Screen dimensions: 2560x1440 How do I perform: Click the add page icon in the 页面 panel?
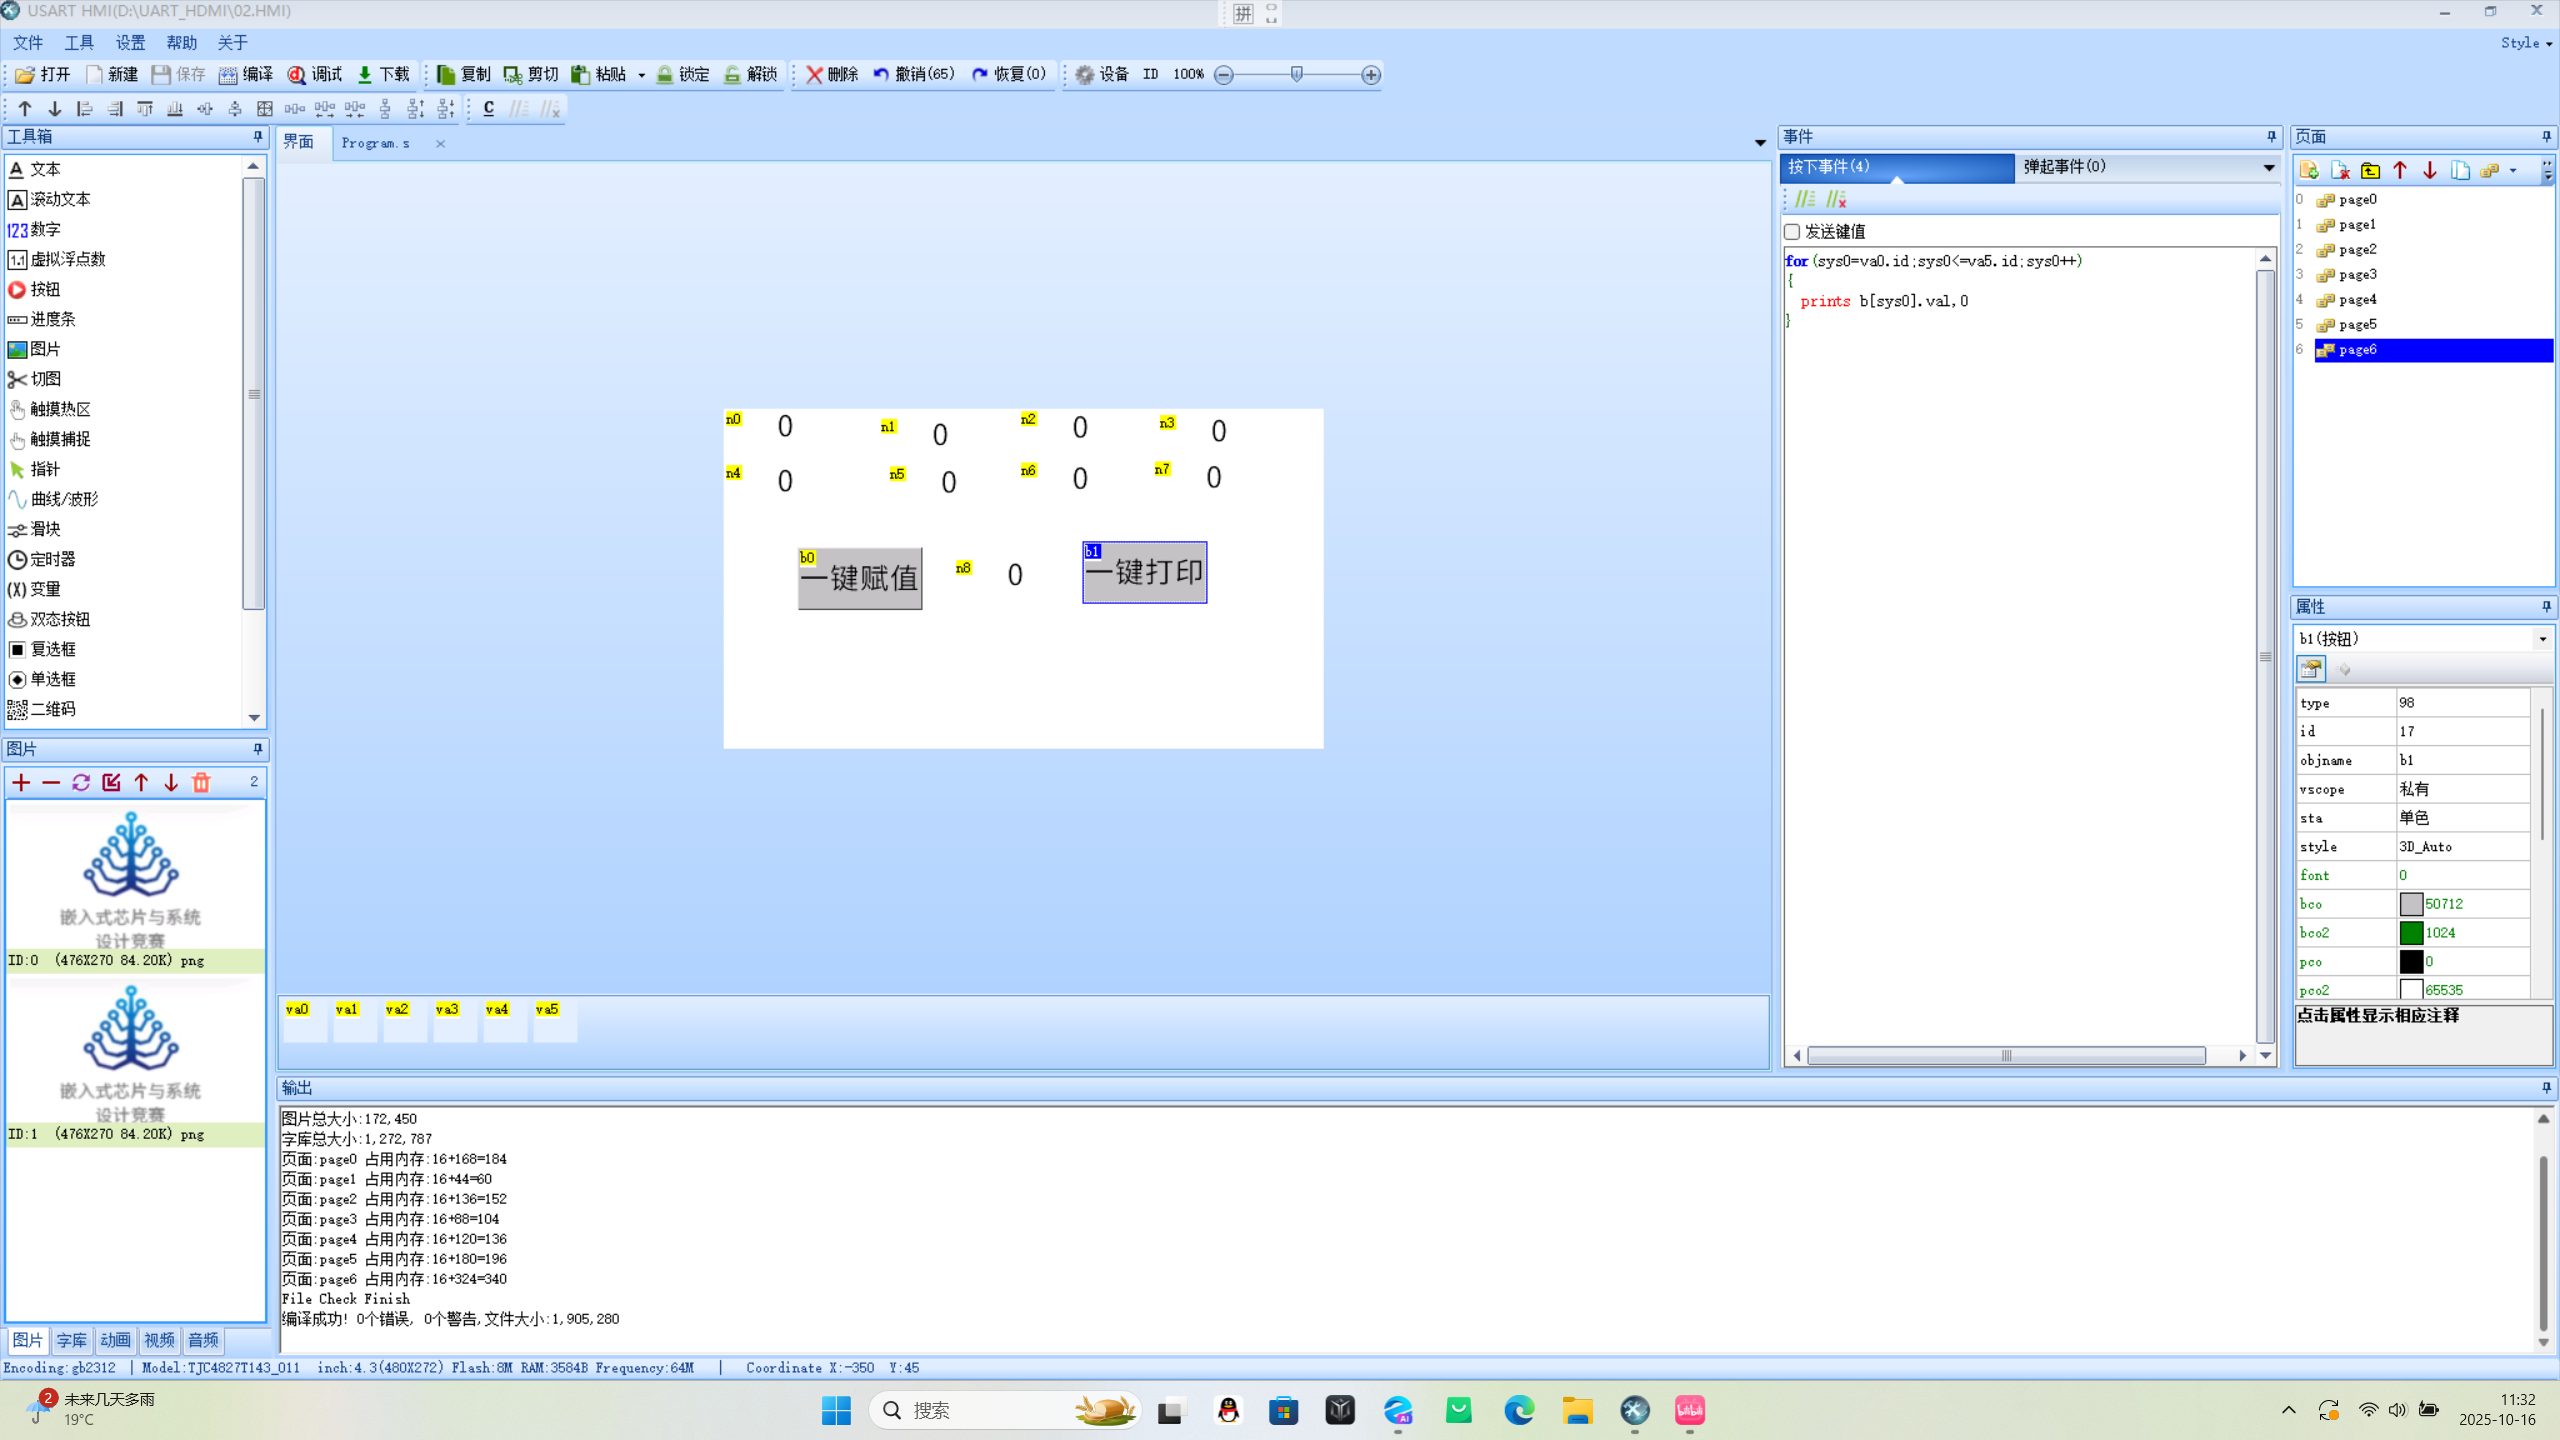pos(2308,170)
